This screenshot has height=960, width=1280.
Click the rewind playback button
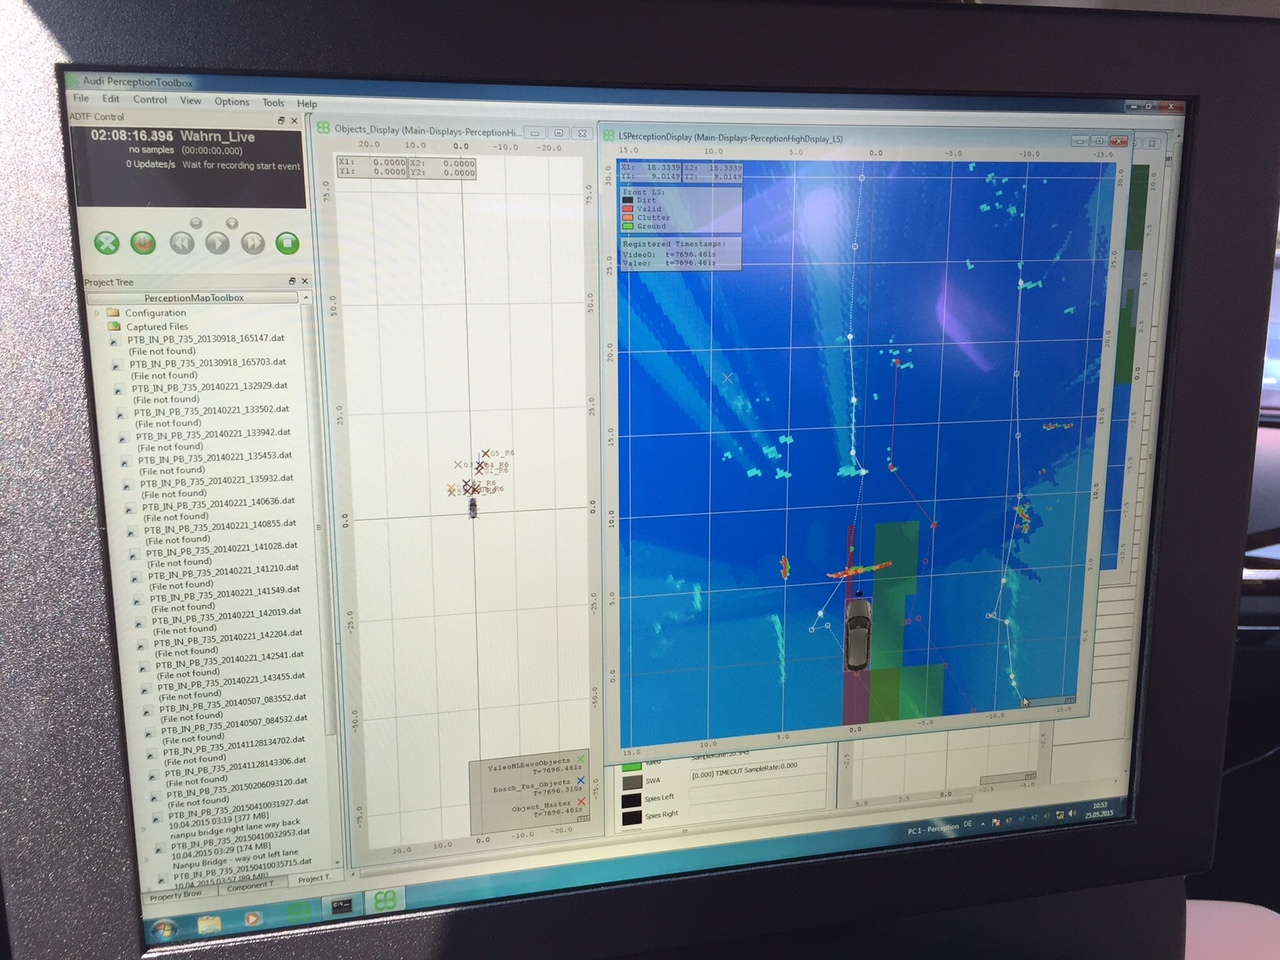click(x=181, y=243)
